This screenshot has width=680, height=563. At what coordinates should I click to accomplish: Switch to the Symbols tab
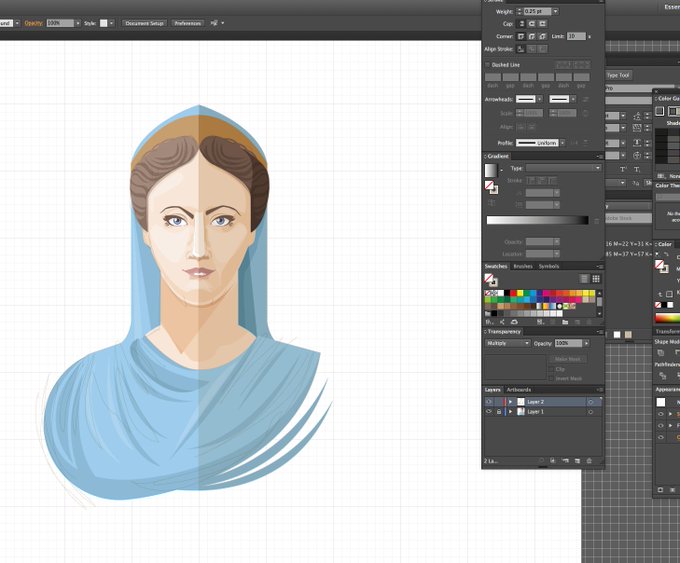[549, 266]
